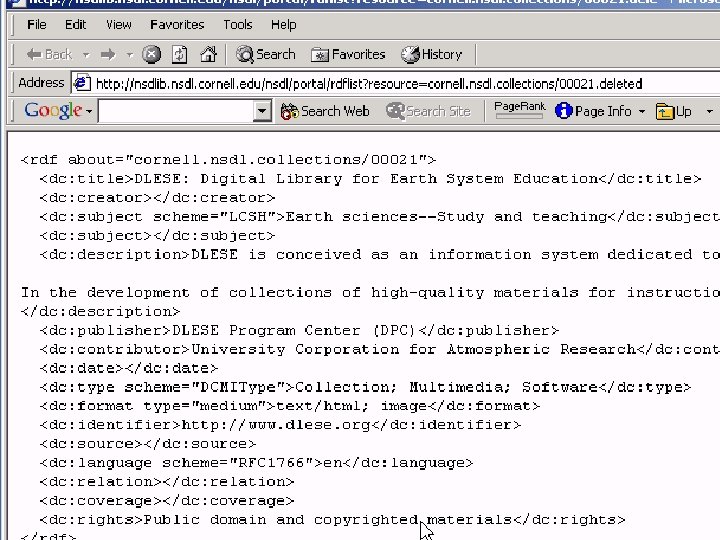
Task: Click the page icon in address bar
Action: click(82, 83)
